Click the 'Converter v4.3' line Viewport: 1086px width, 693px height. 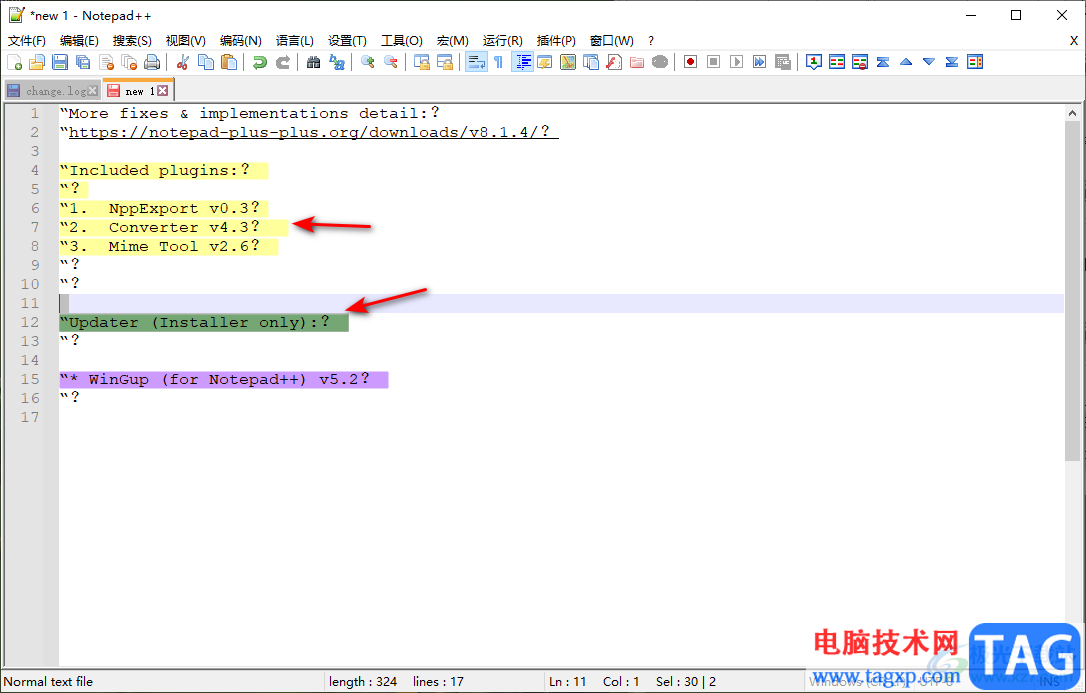pos(174,227)
